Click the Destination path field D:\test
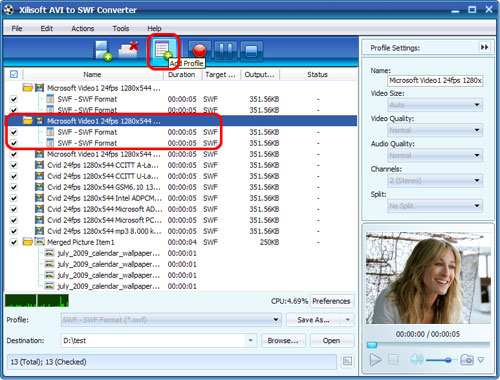The width and height of the screenshot is (500, 380). [154, 340]
